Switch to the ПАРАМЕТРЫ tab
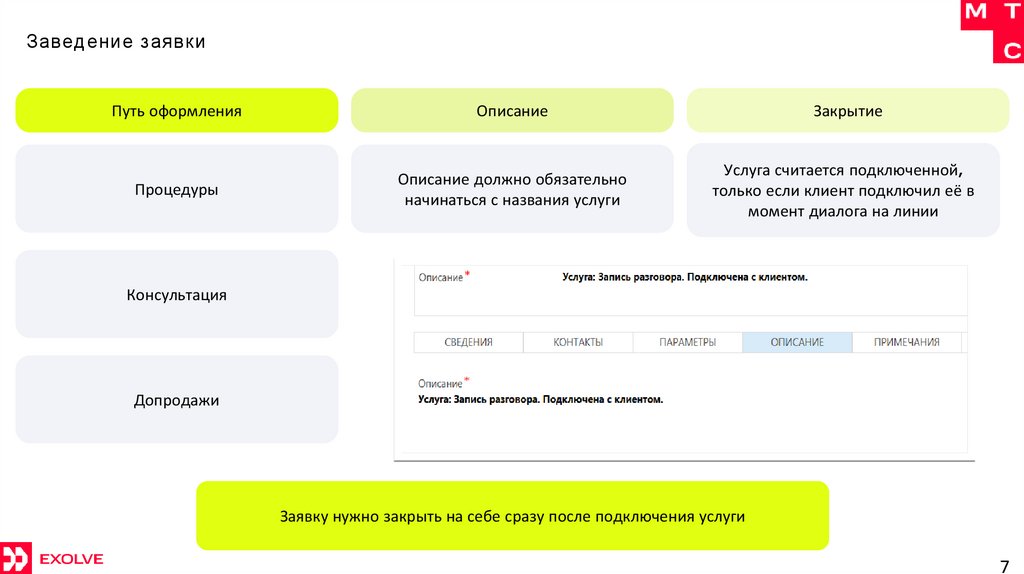1024x574 pixels. 688,342
